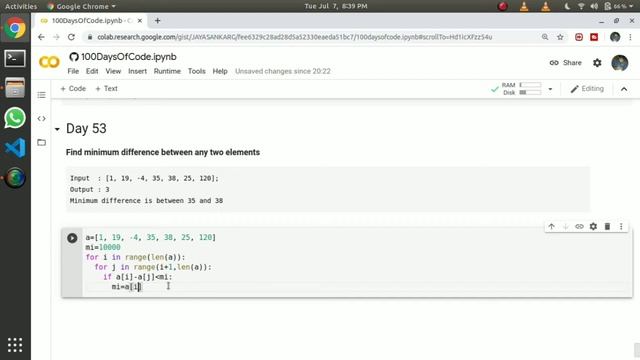Open a new browser tab
Screen dimensions: 640x360
point(158,20)
